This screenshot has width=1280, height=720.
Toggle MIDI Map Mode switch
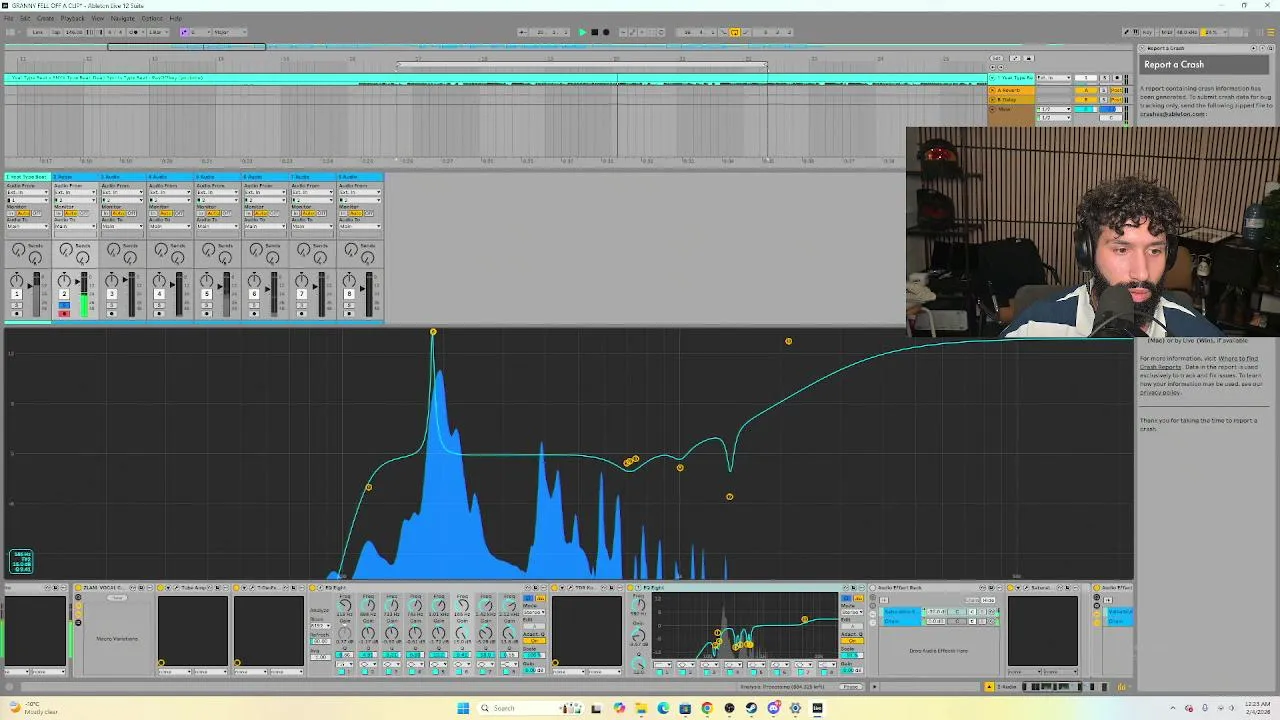(1167, 32)
